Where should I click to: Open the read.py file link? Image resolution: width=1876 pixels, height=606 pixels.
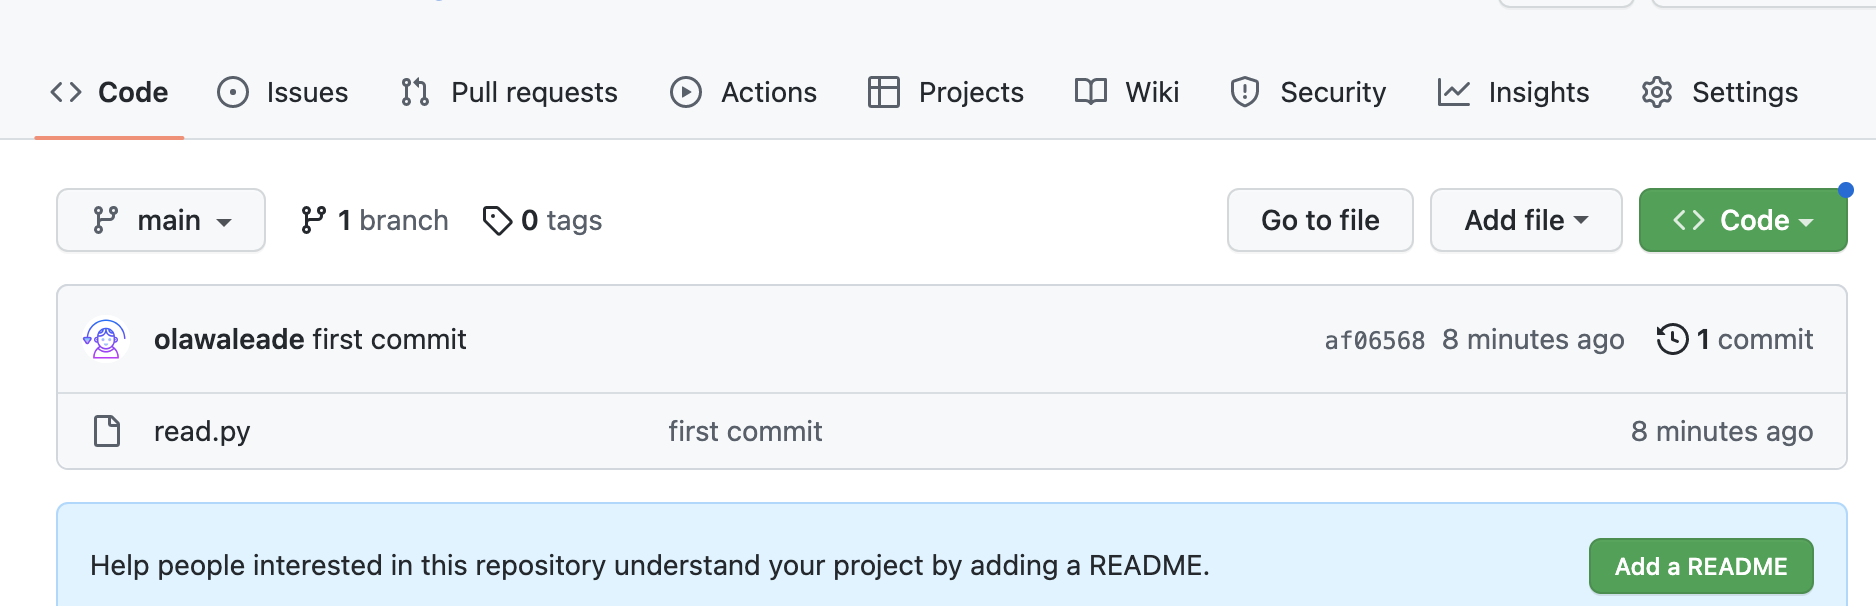click(202, 431)
